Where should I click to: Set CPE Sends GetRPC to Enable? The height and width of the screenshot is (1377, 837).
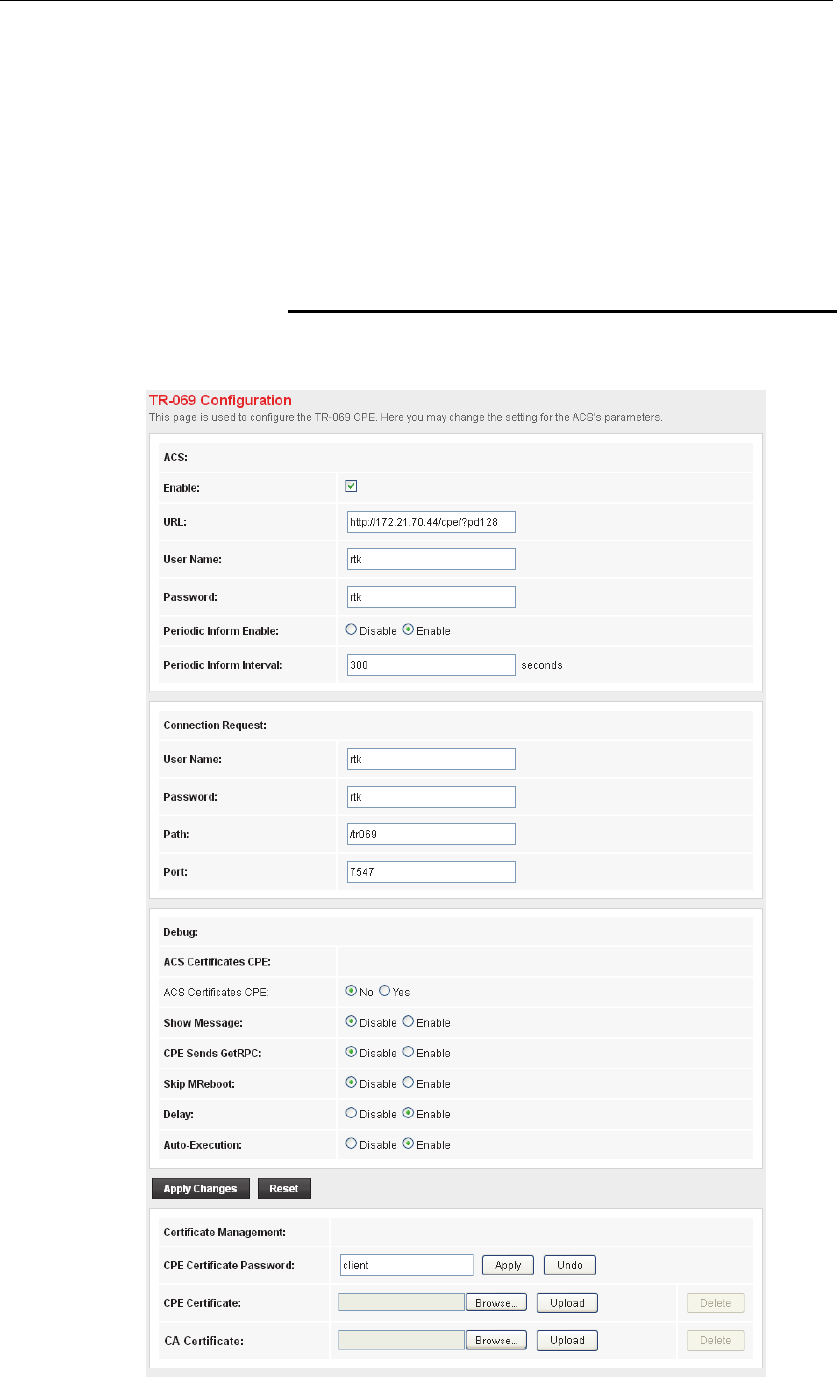point(408,1052)
